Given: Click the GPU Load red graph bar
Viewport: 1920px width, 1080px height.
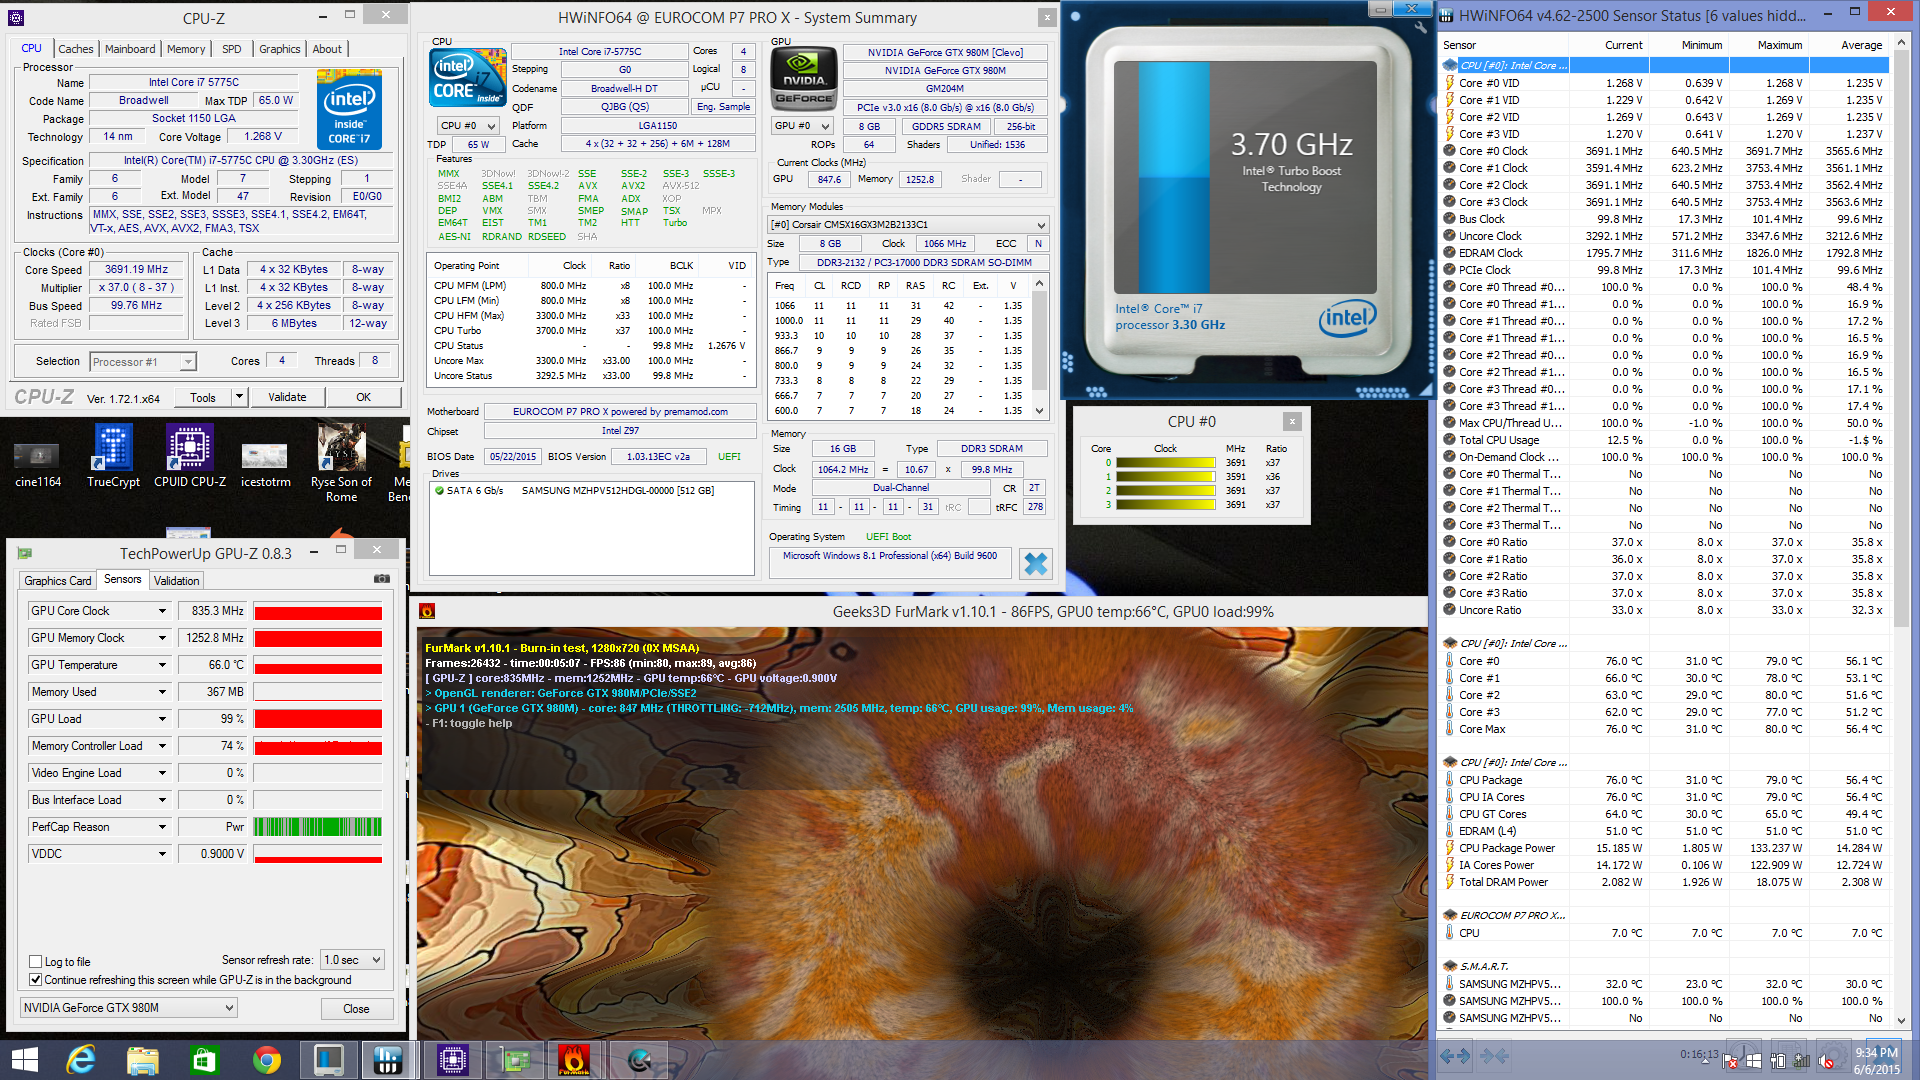Looking at the screenshot, I should (x=318, y=719).
